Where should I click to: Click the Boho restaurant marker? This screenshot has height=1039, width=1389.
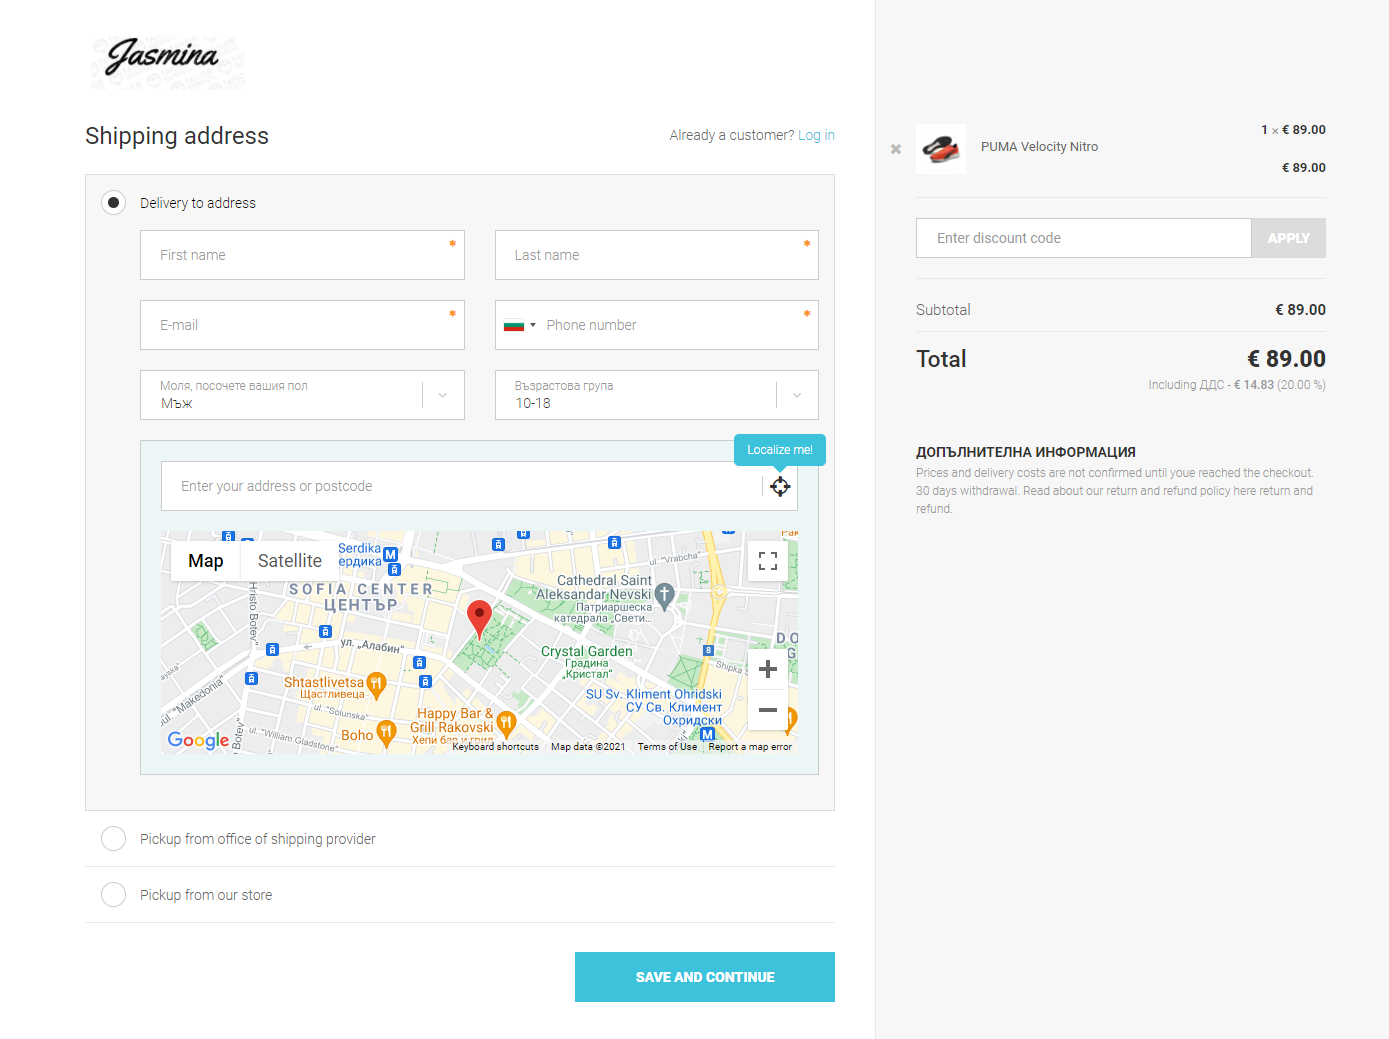(x=386, y=735)
